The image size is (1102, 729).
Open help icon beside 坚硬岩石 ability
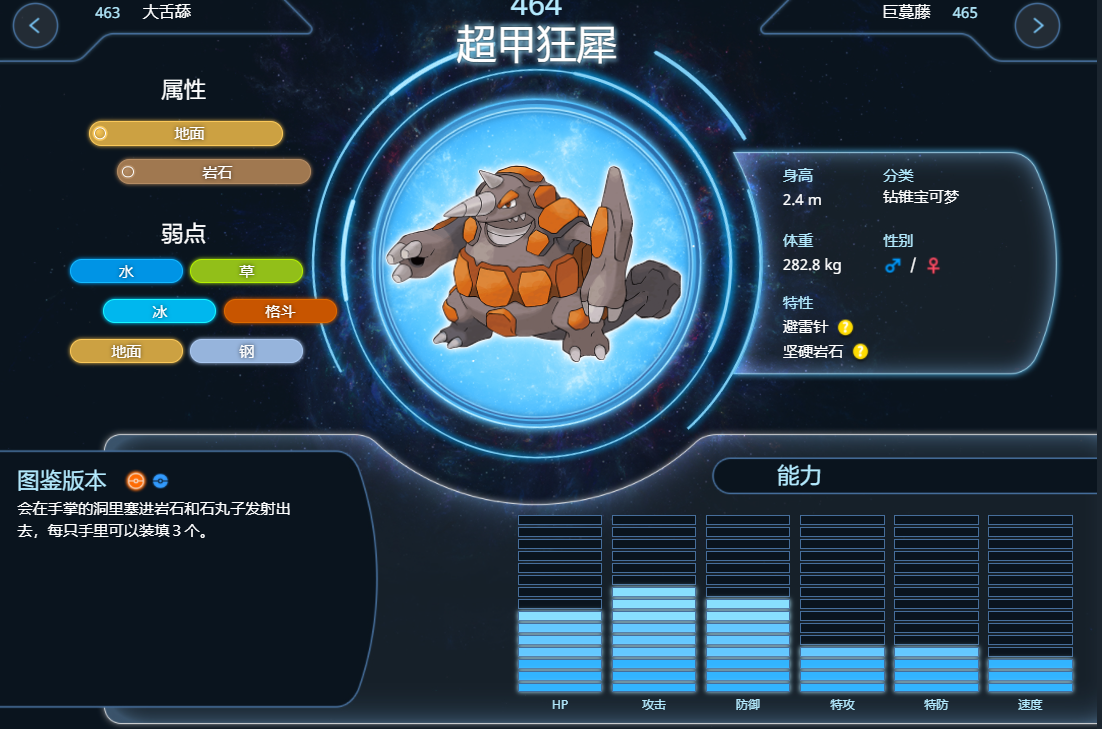tap(860, 351)
